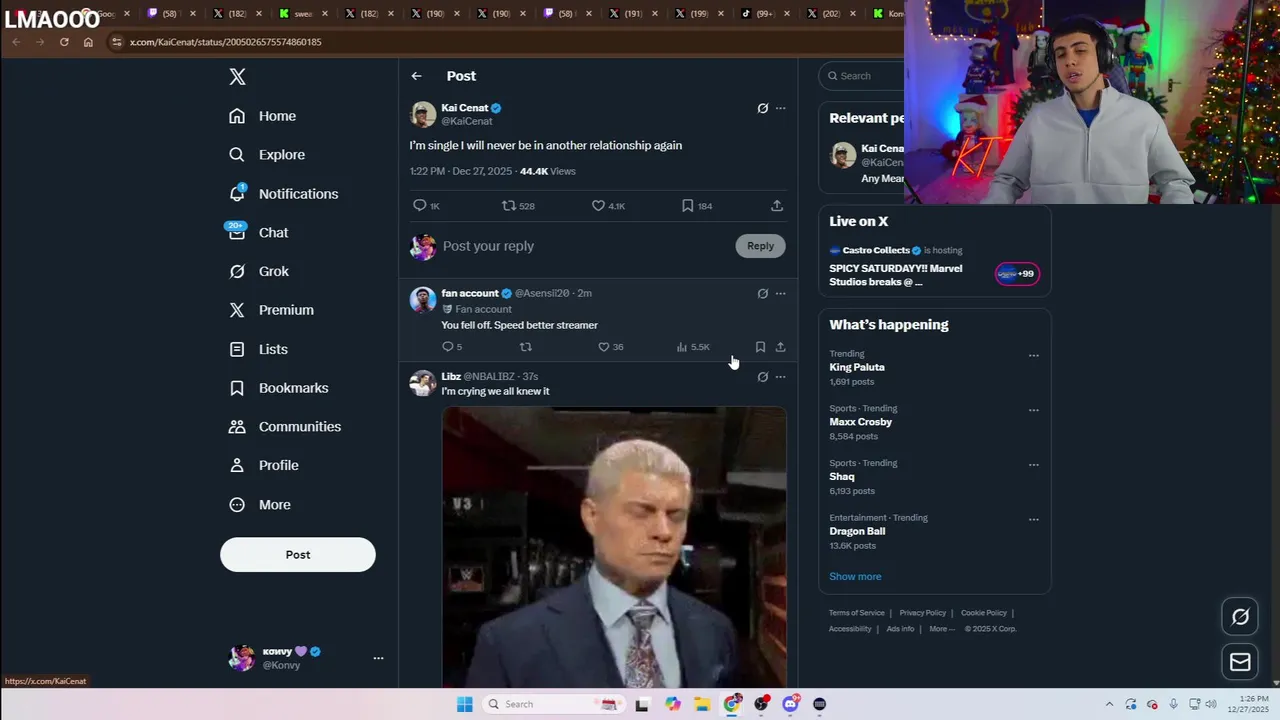Viewport: 1280px width, 720px height.
Task: Click browser home button
Action: coord(88,42)
